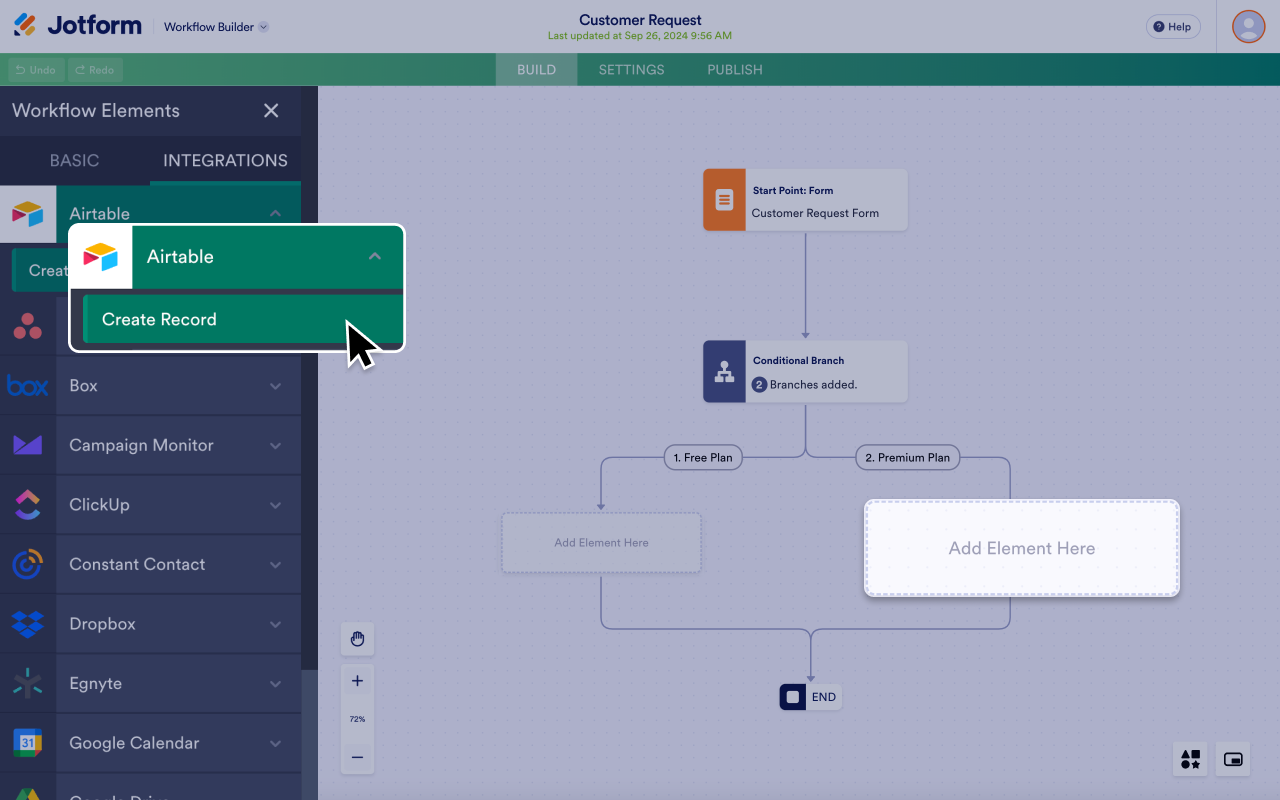Select the Premium Plan branch label
The height and width of the screenshot is (800, 1280).
[907, 457]
